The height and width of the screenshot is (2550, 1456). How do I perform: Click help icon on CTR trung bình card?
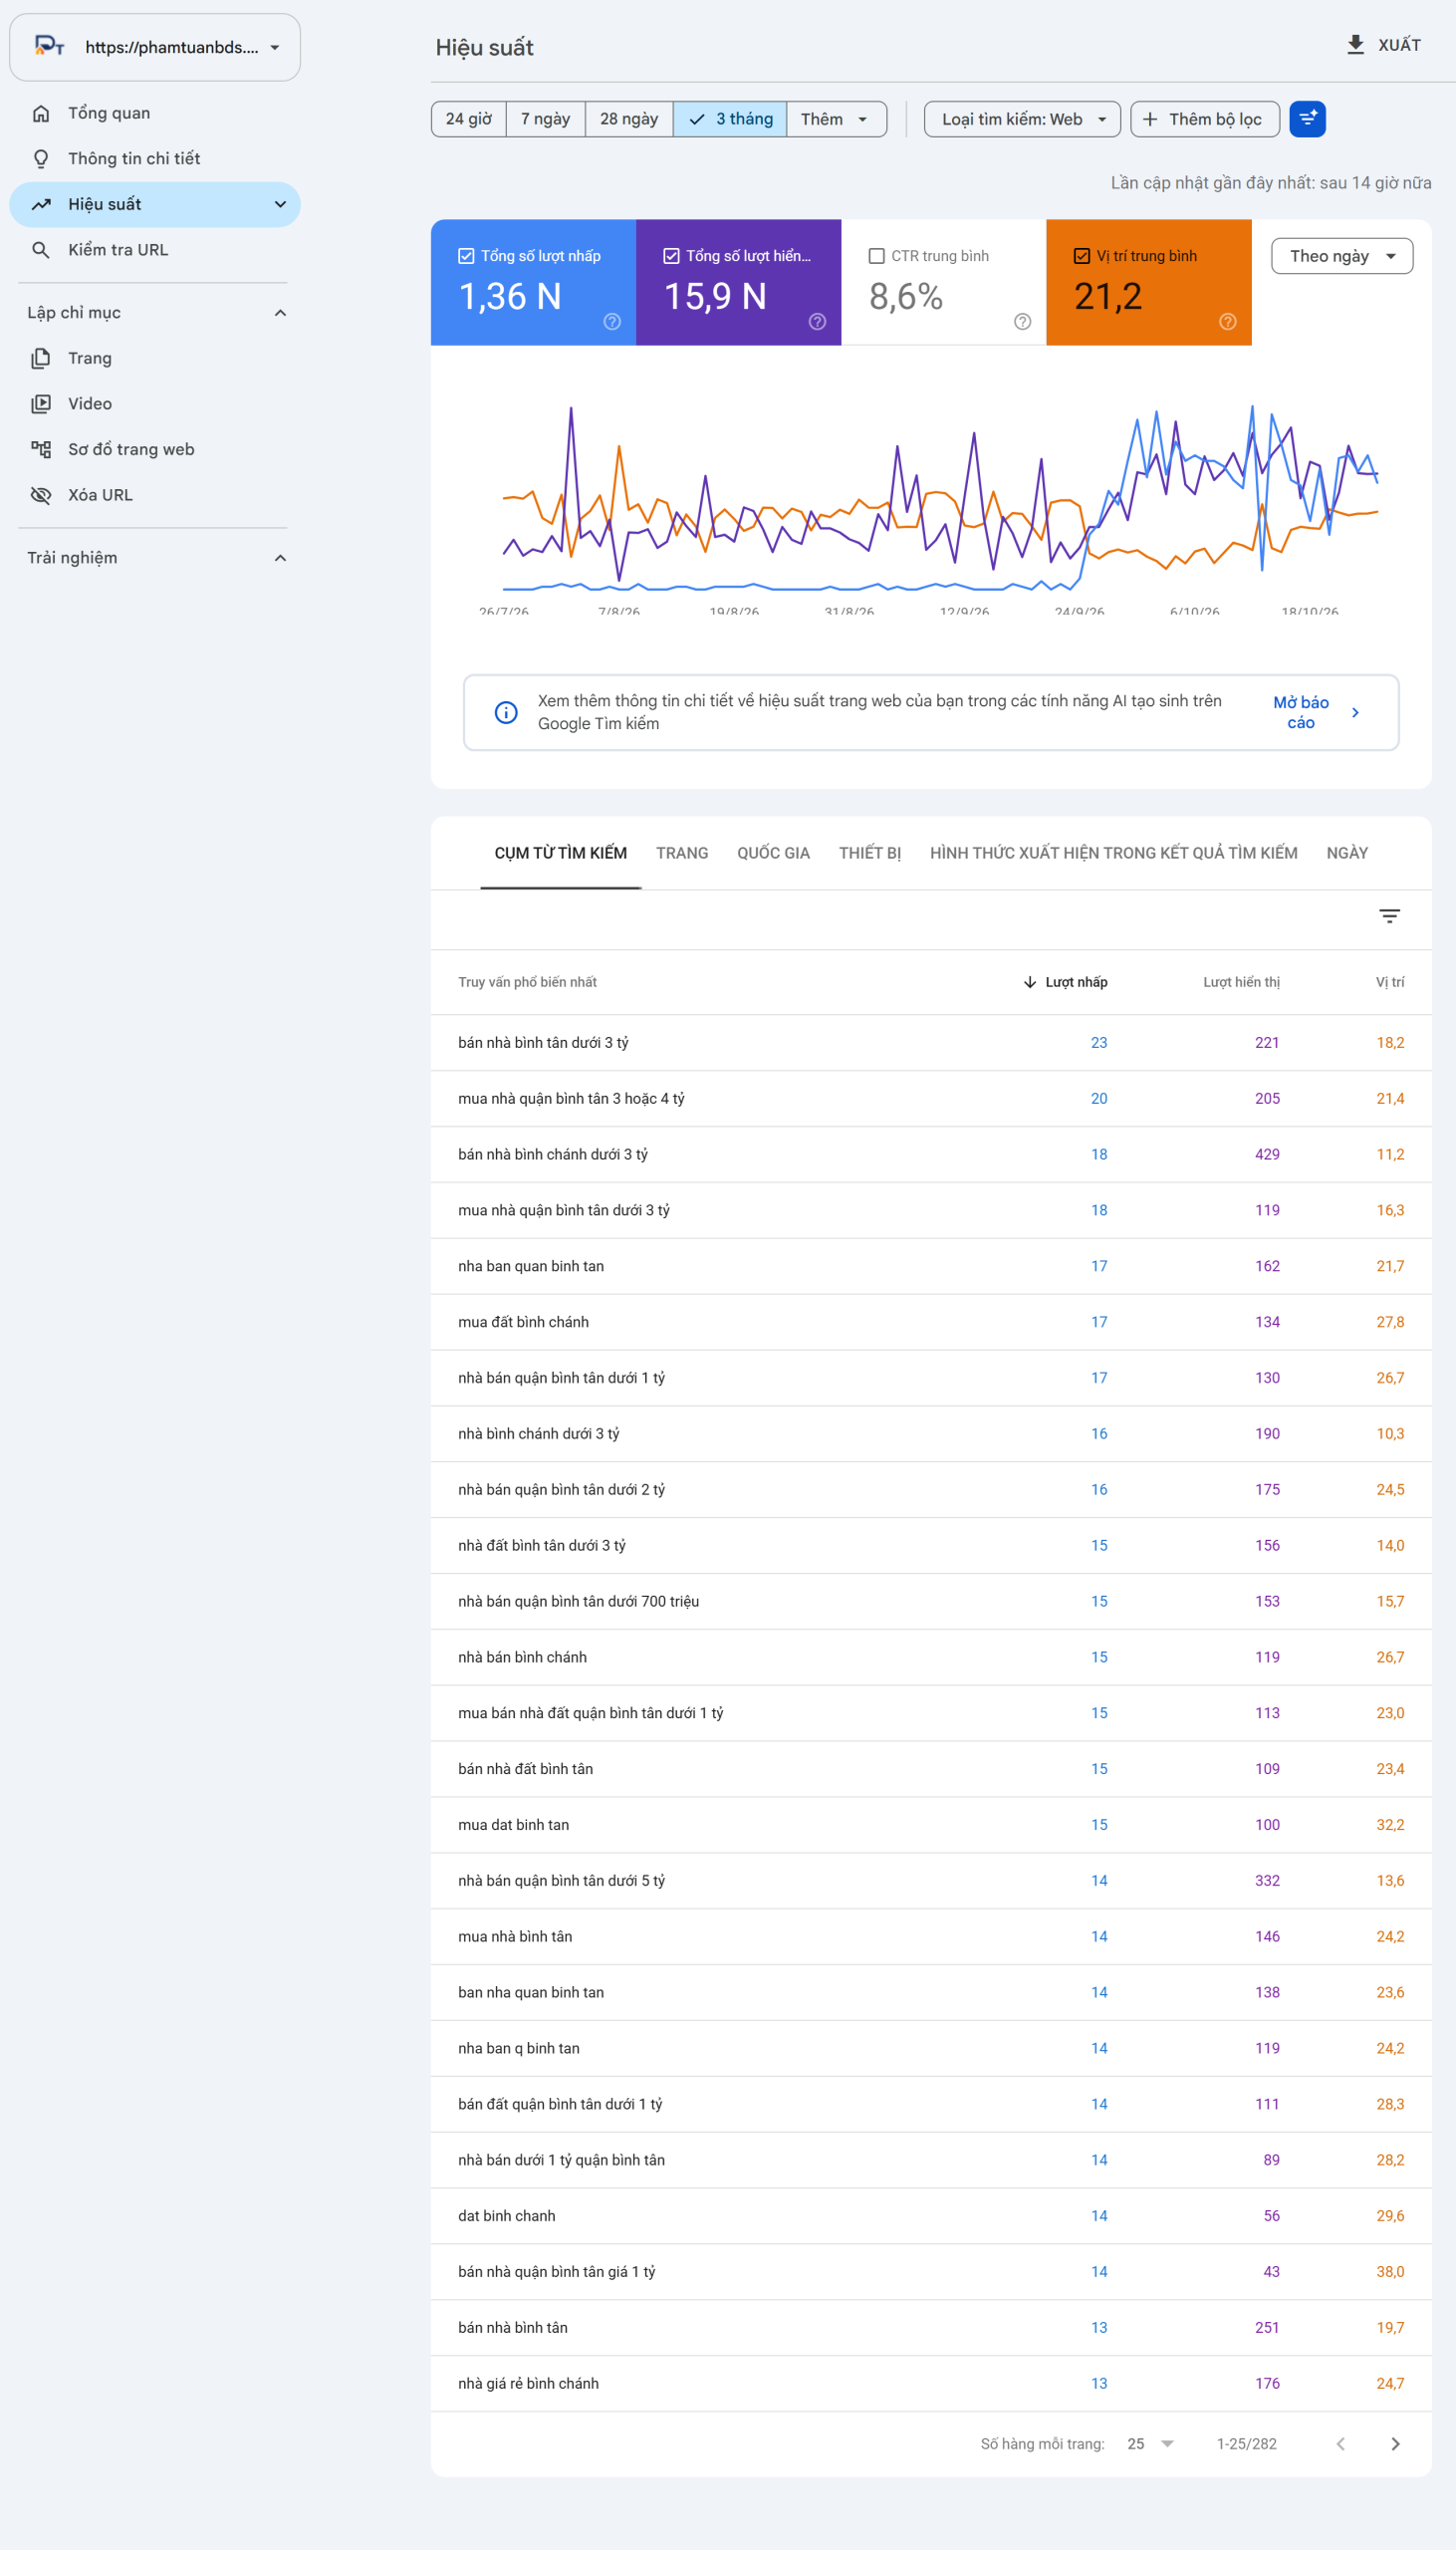1022,321
